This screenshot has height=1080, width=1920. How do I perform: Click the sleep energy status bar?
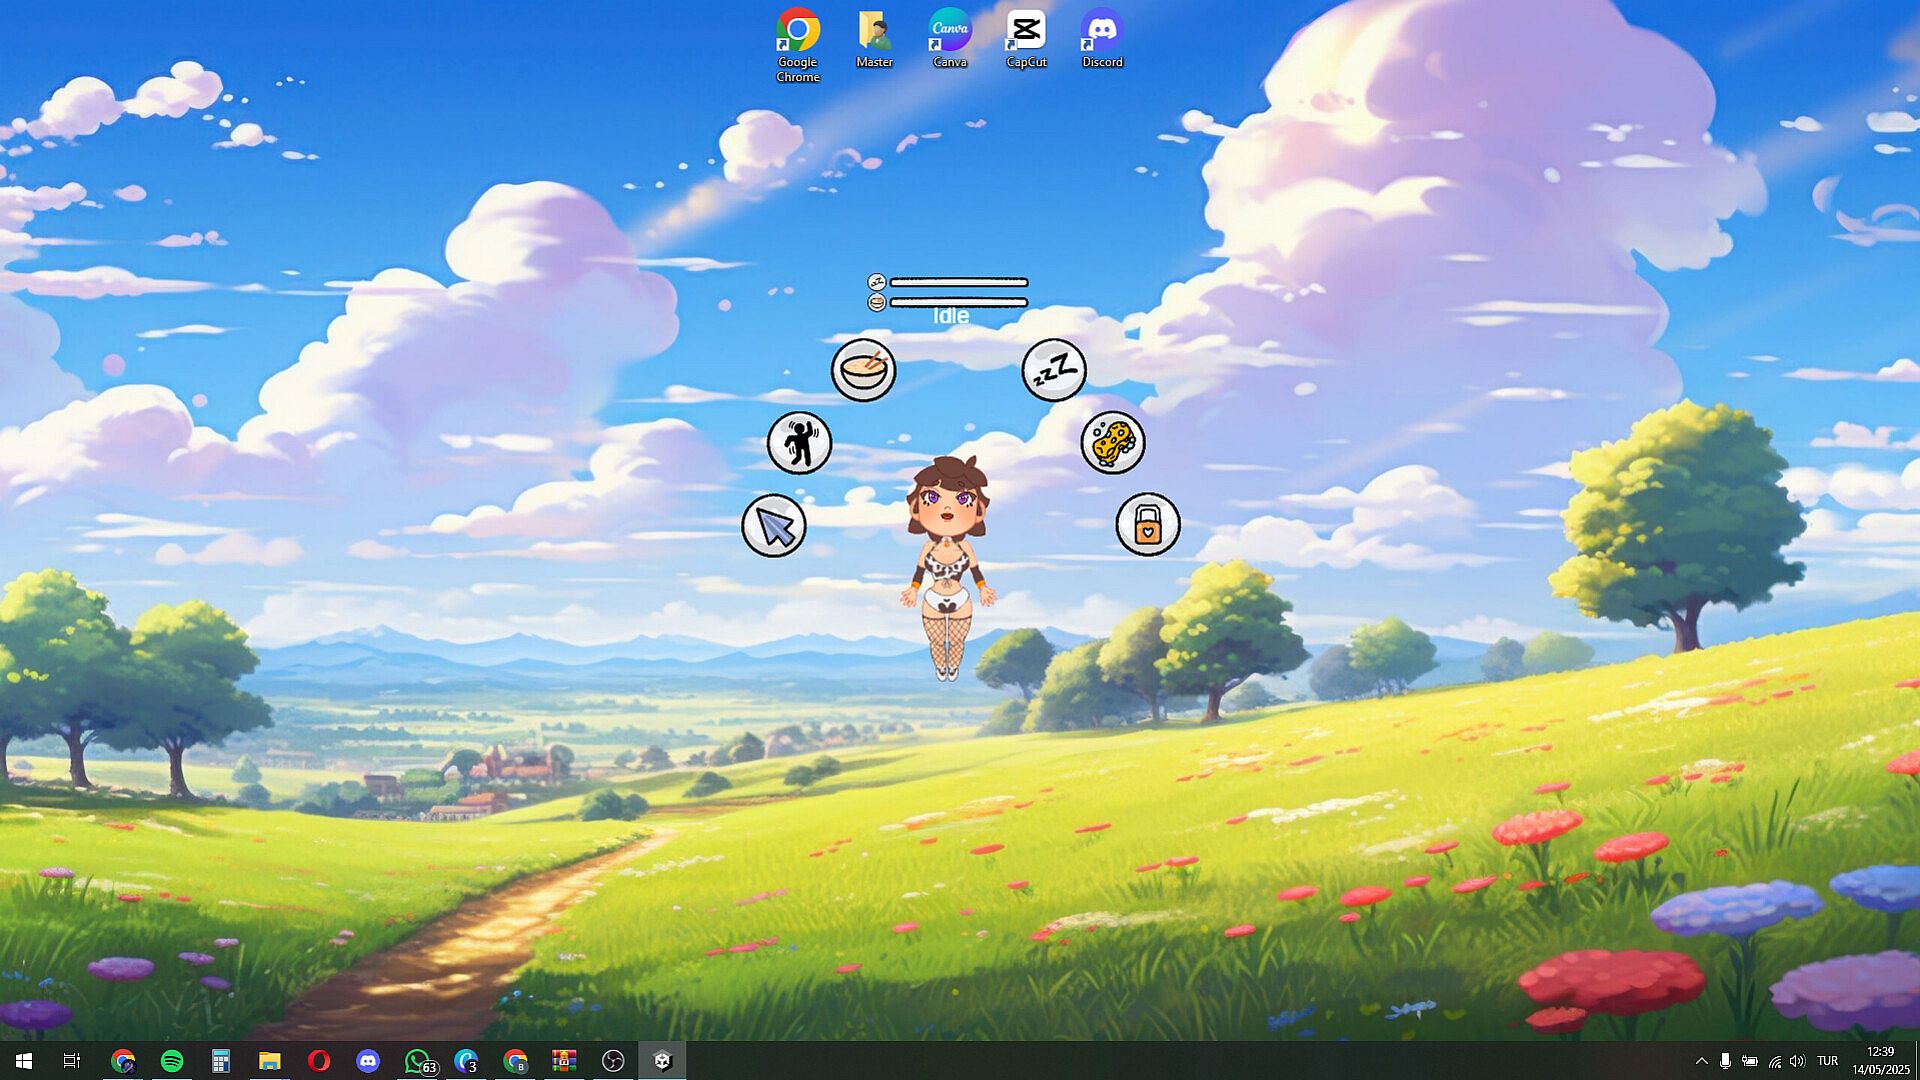[958, 282]
